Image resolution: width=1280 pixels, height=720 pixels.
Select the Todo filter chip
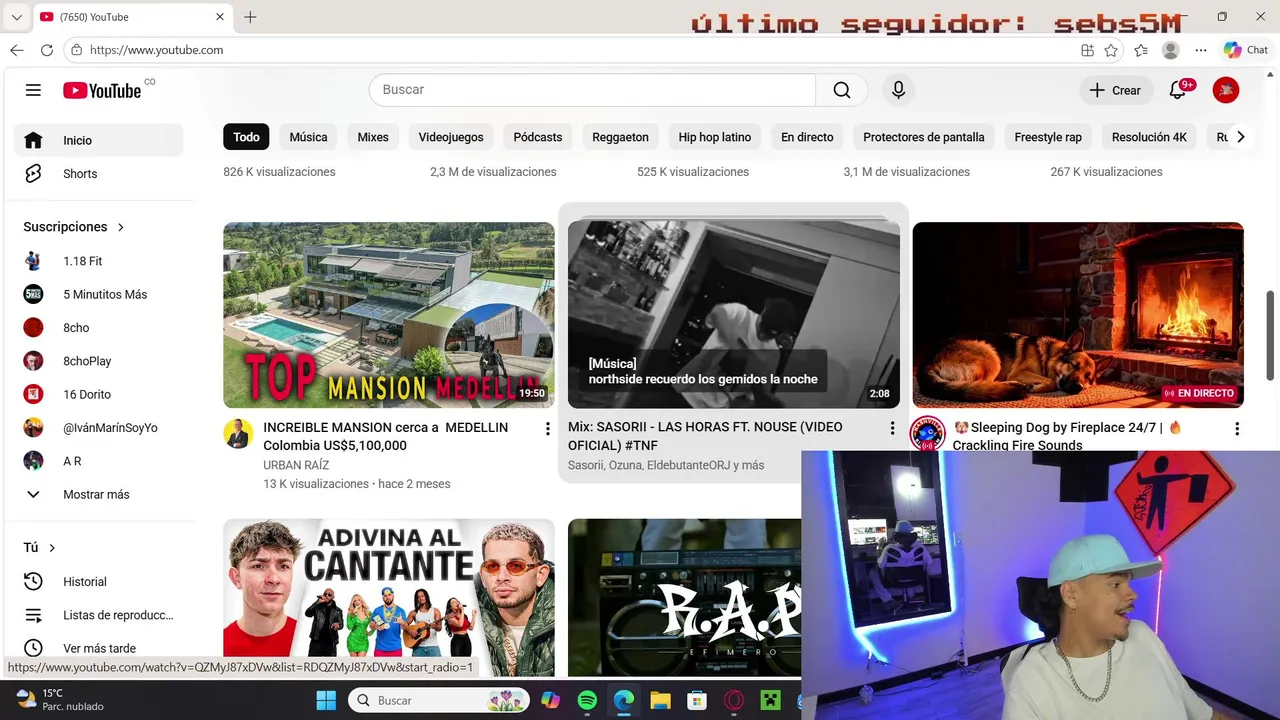pyautogui.click(x=246, y=137)
